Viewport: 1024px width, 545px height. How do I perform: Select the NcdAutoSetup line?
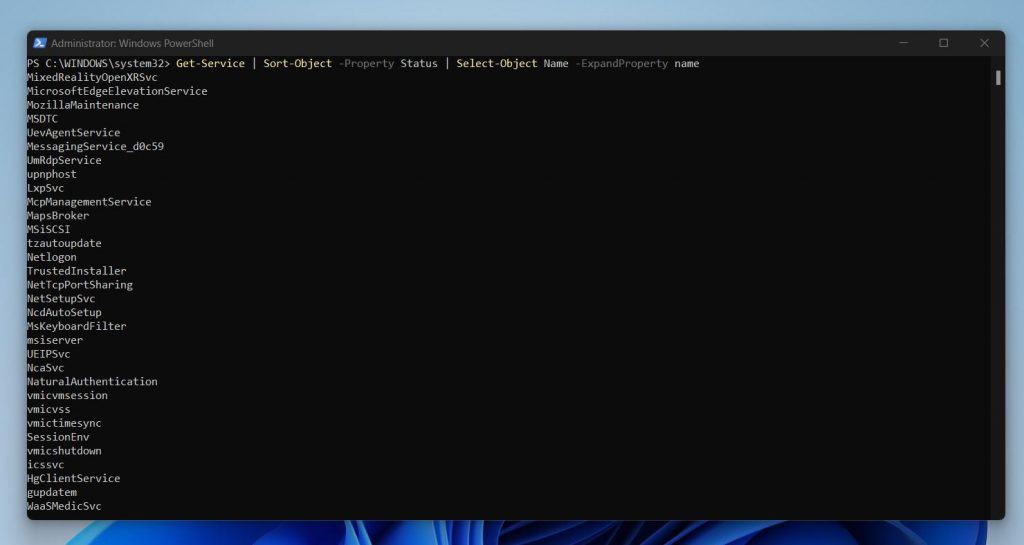64,312
